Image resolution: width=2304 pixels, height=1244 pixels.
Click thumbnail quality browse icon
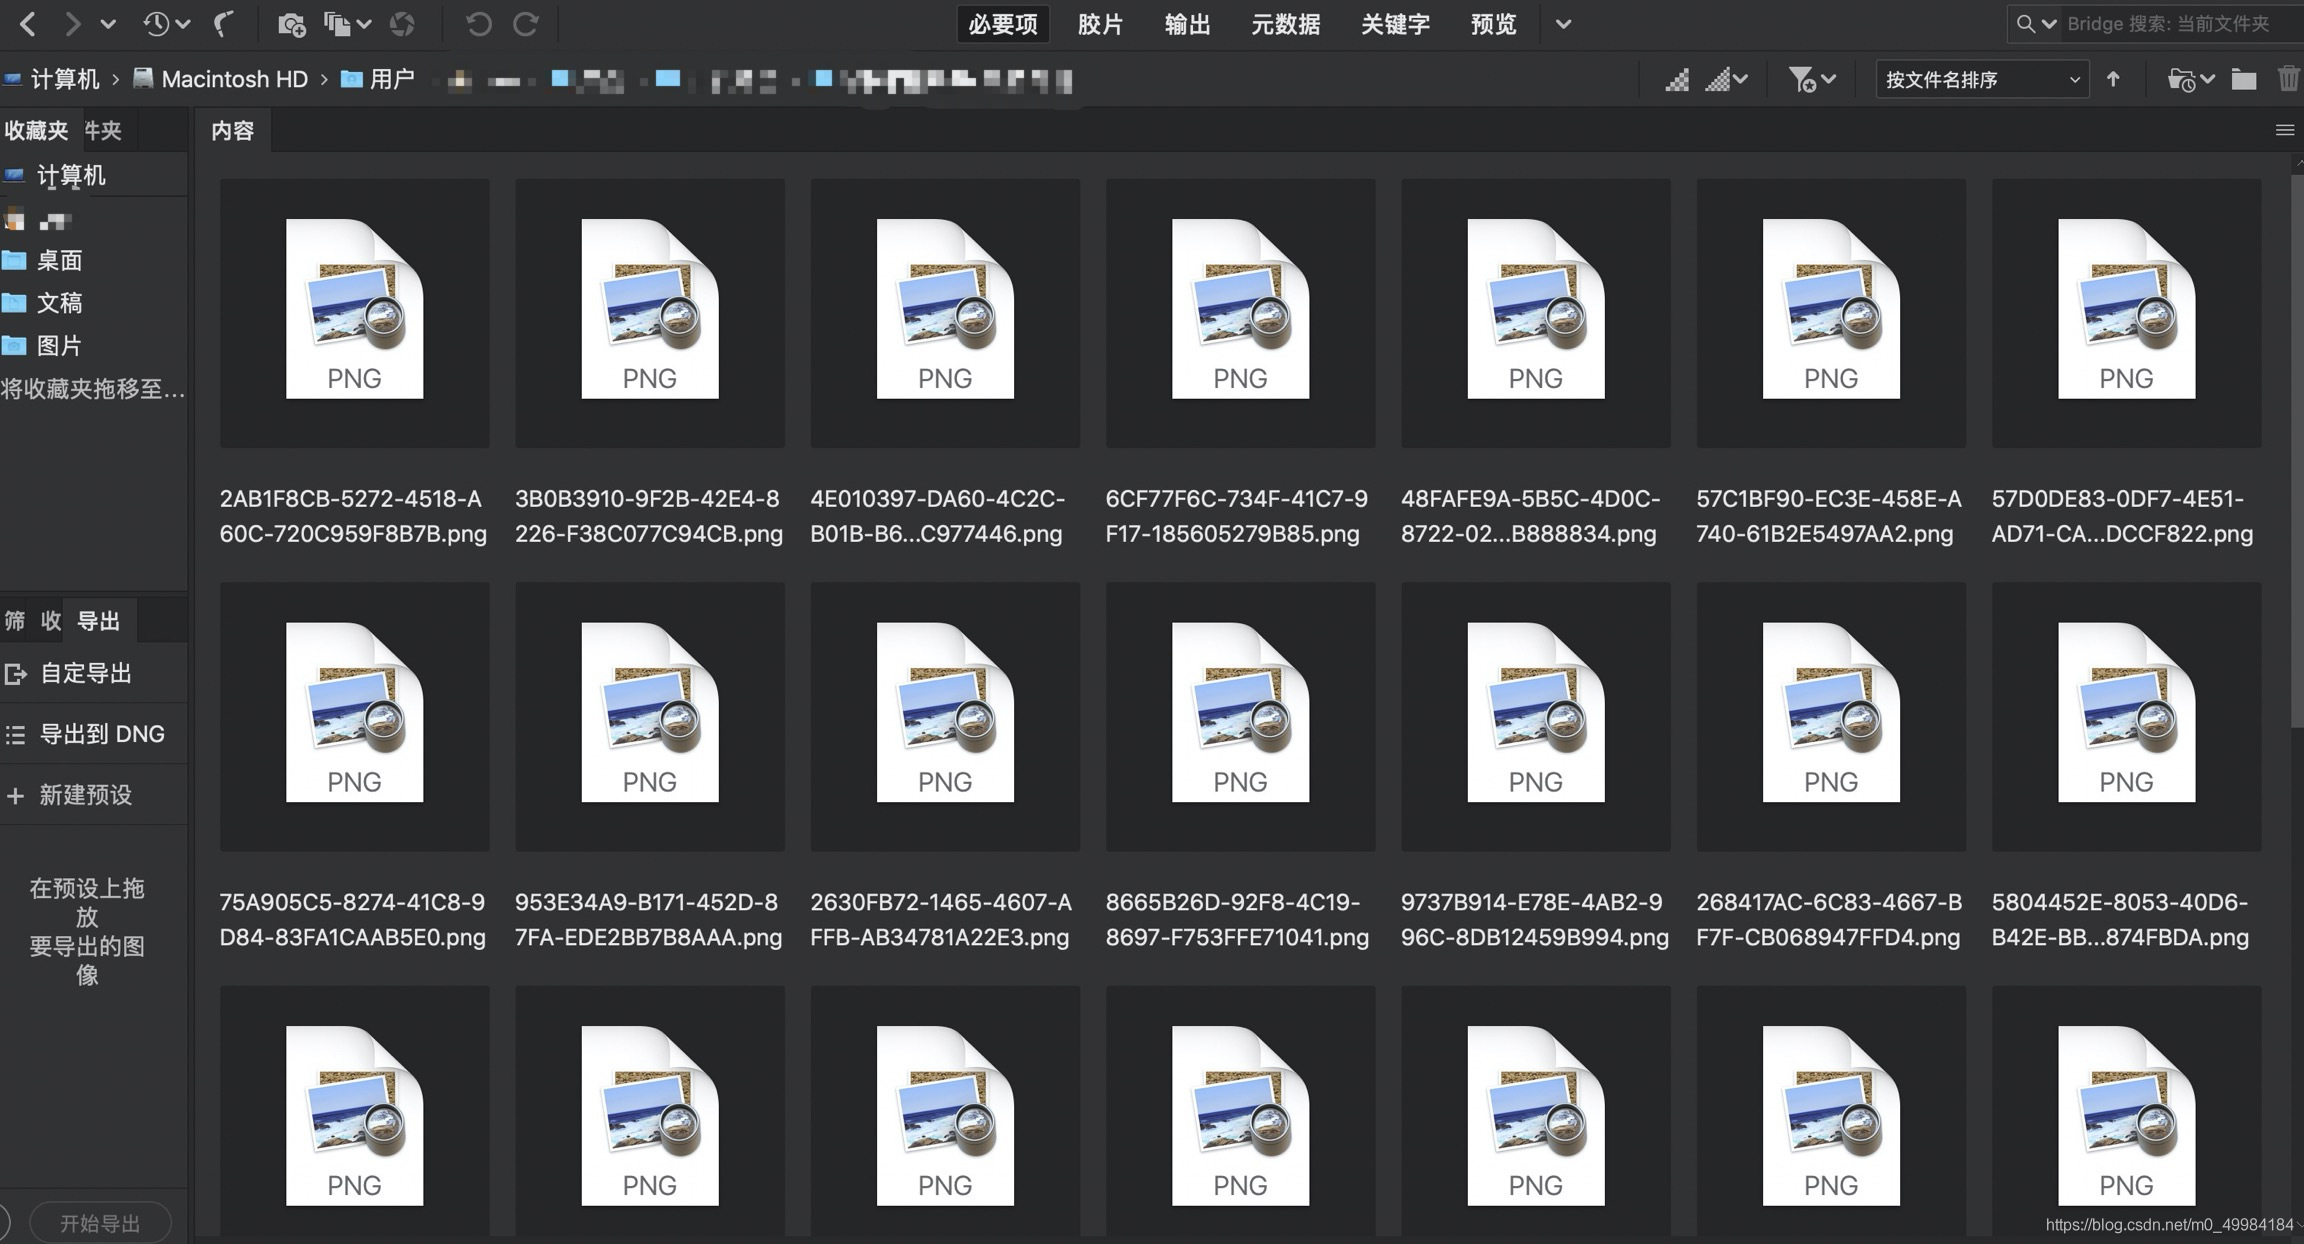[1677, 79]
